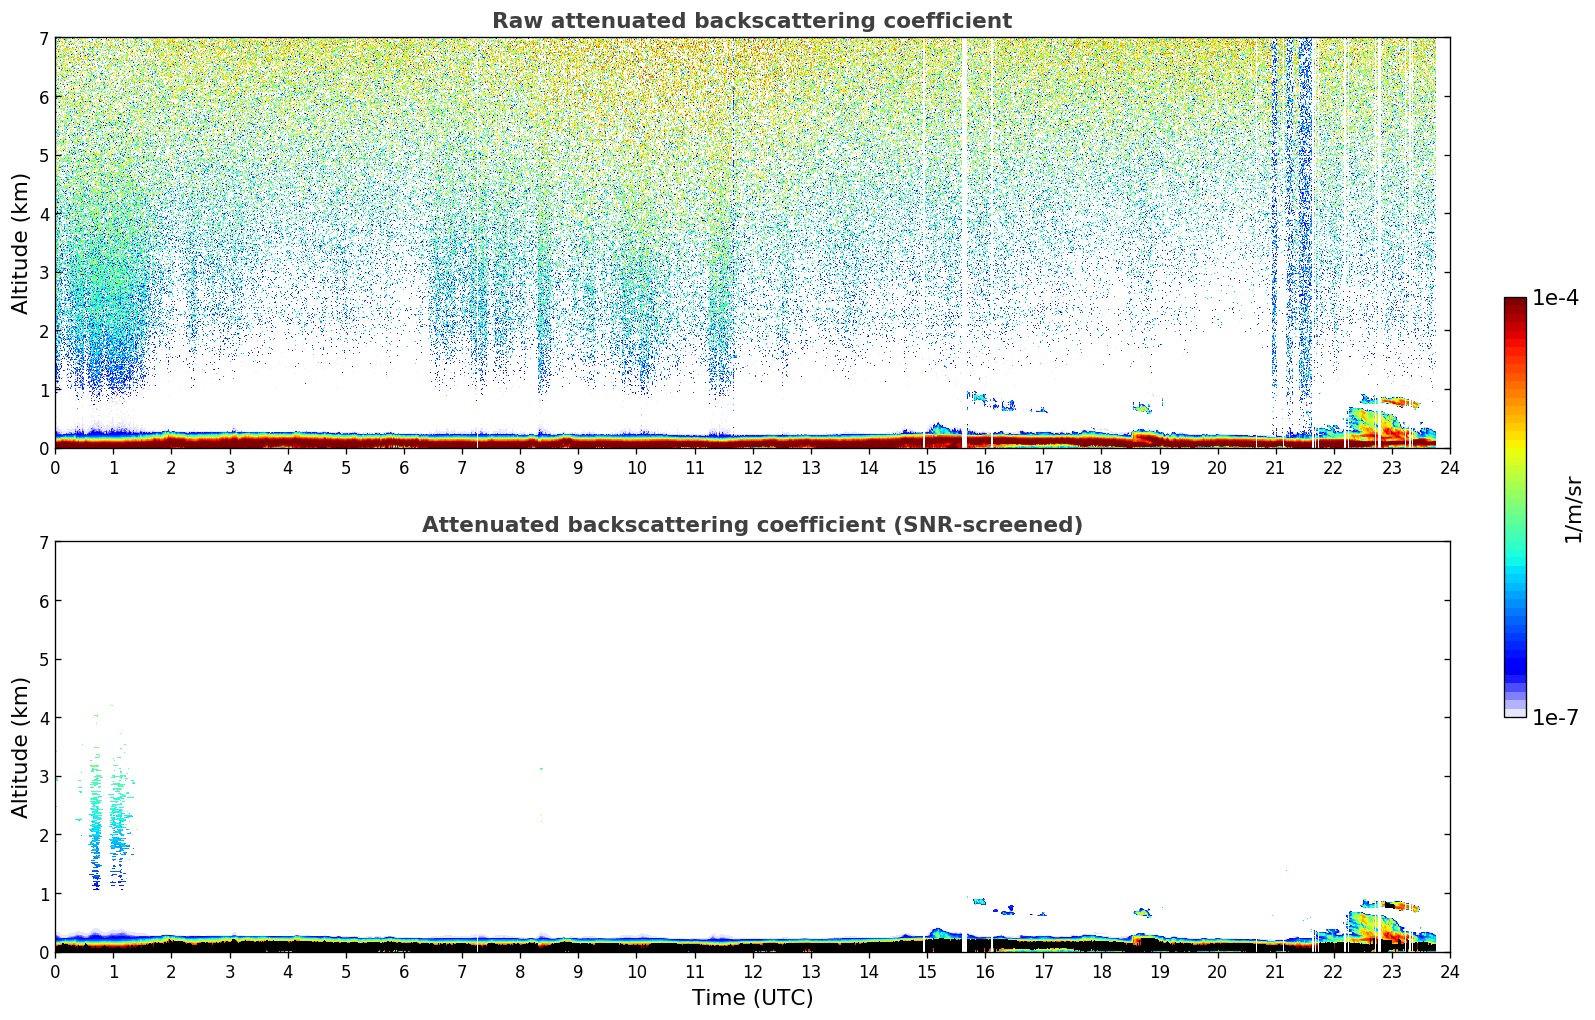Click hour 0 tick label on top plot
Viewport: 1595px width, 1020px height.
55,468
